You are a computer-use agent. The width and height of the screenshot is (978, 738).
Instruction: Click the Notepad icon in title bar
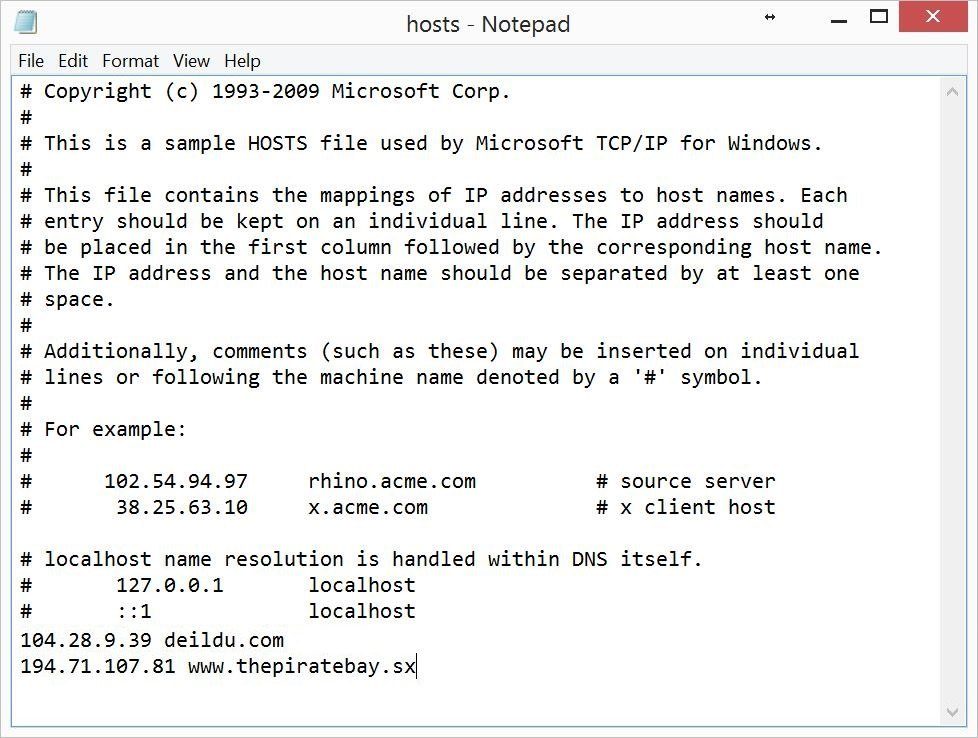click(26, 22)
